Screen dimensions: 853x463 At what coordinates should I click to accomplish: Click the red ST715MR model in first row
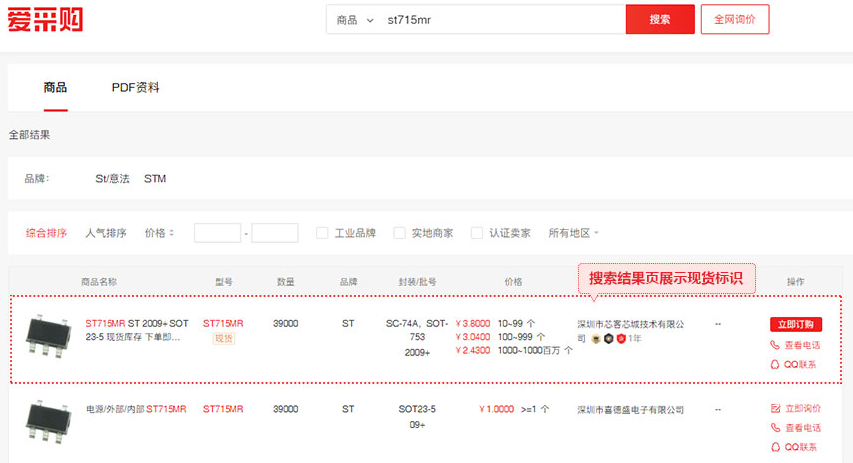(x=223, y=323)
